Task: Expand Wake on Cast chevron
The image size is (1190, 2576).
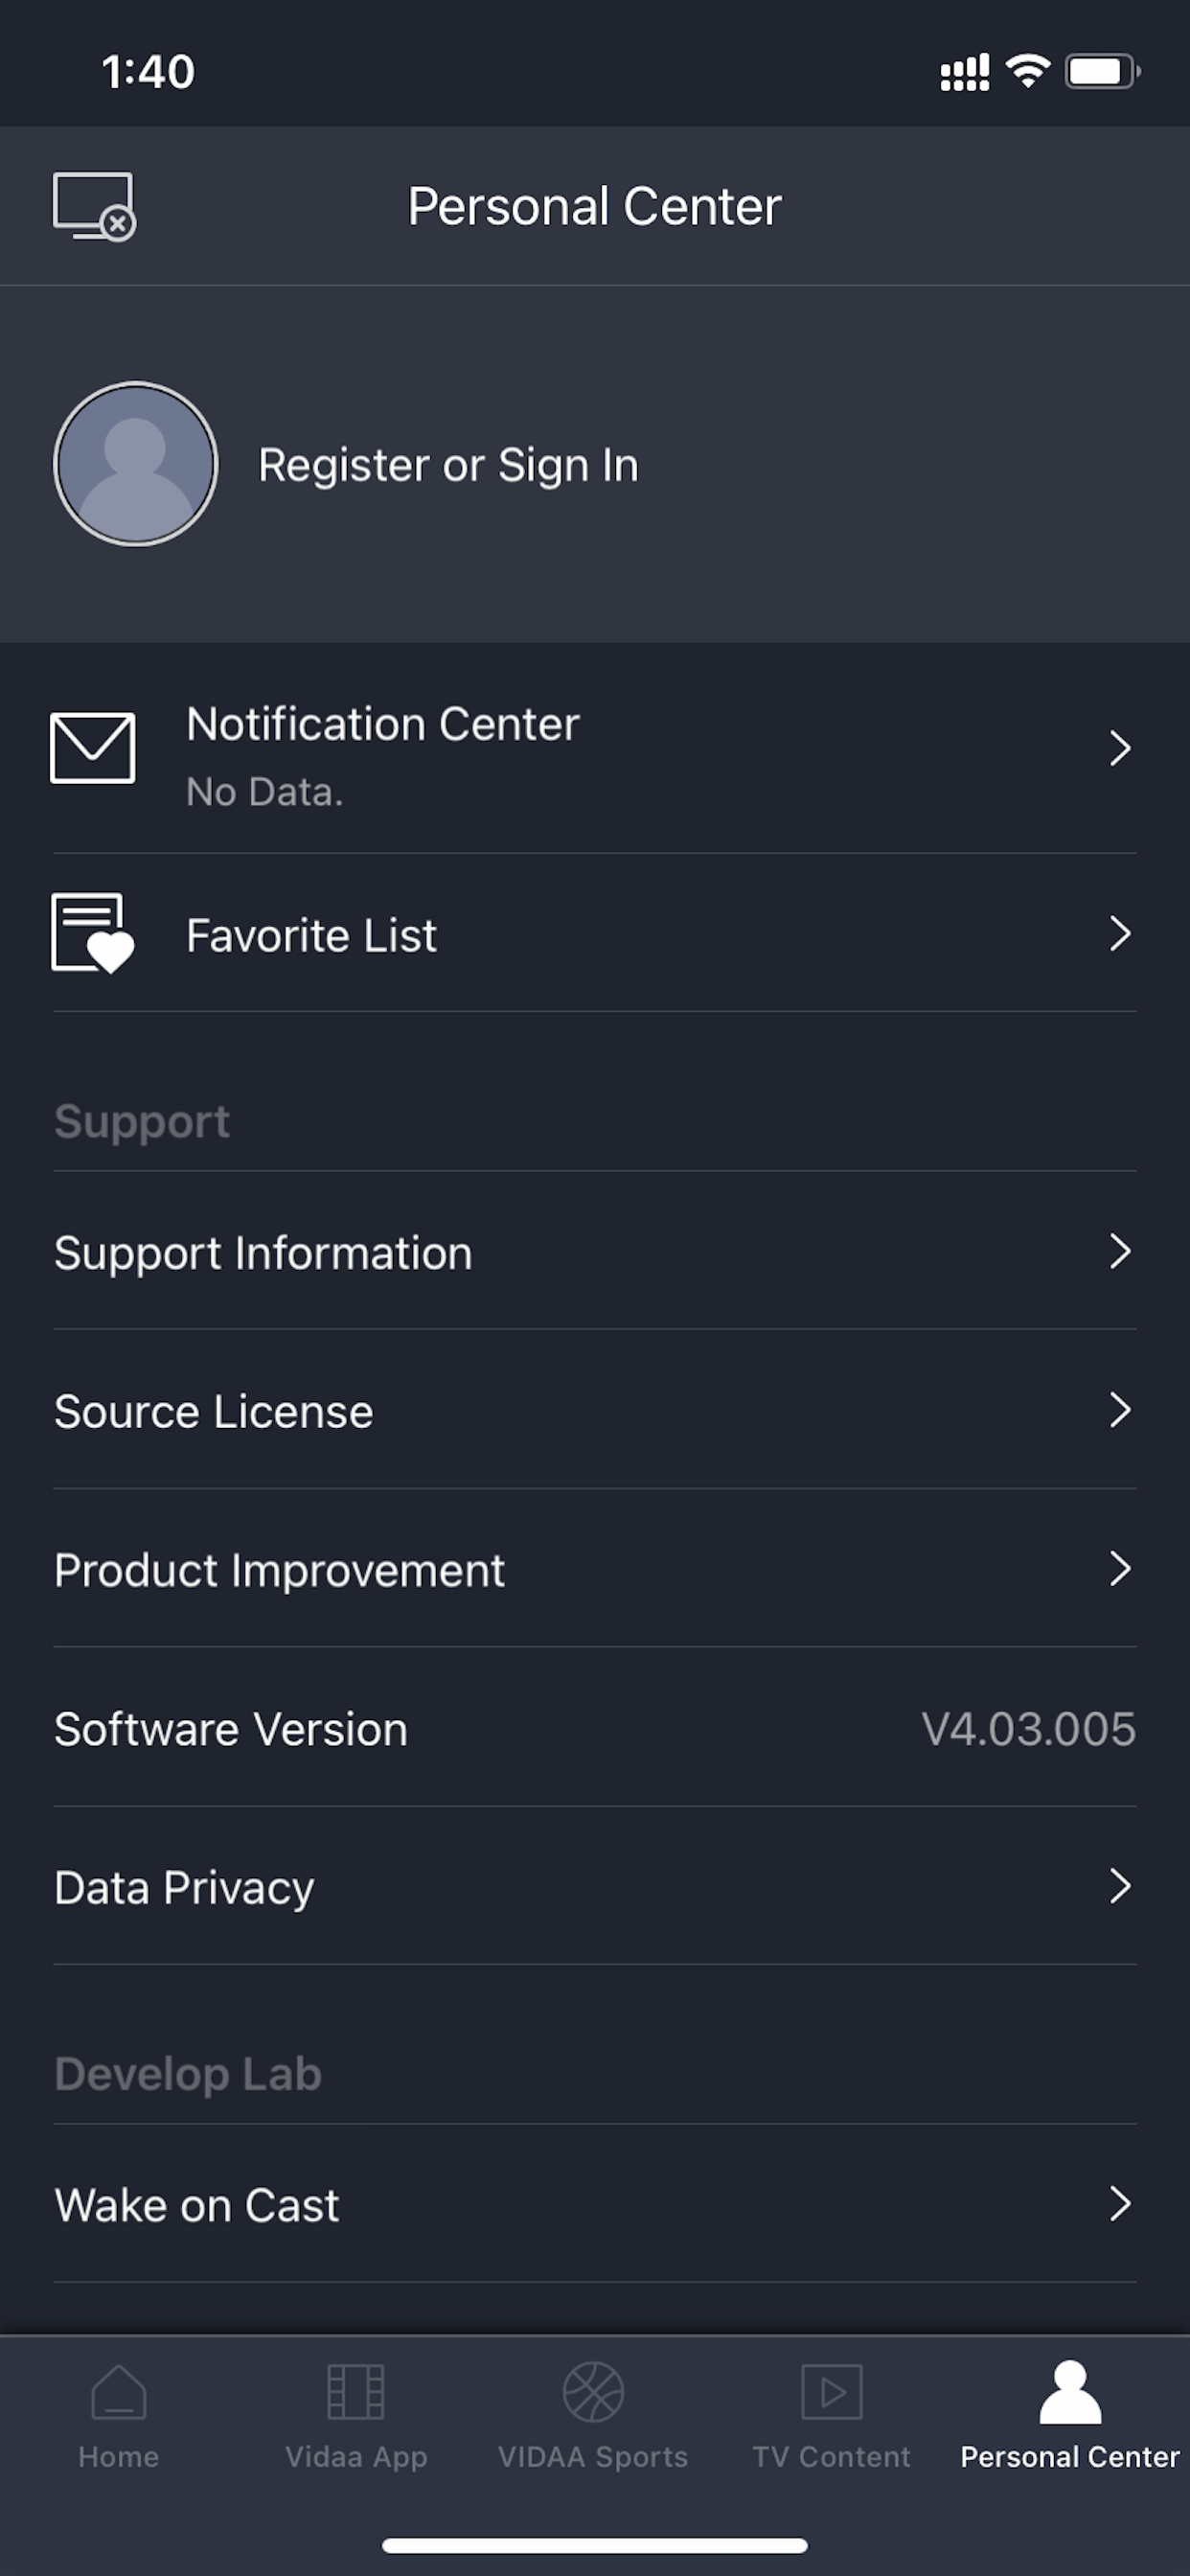Action: click(1120, 2203)
